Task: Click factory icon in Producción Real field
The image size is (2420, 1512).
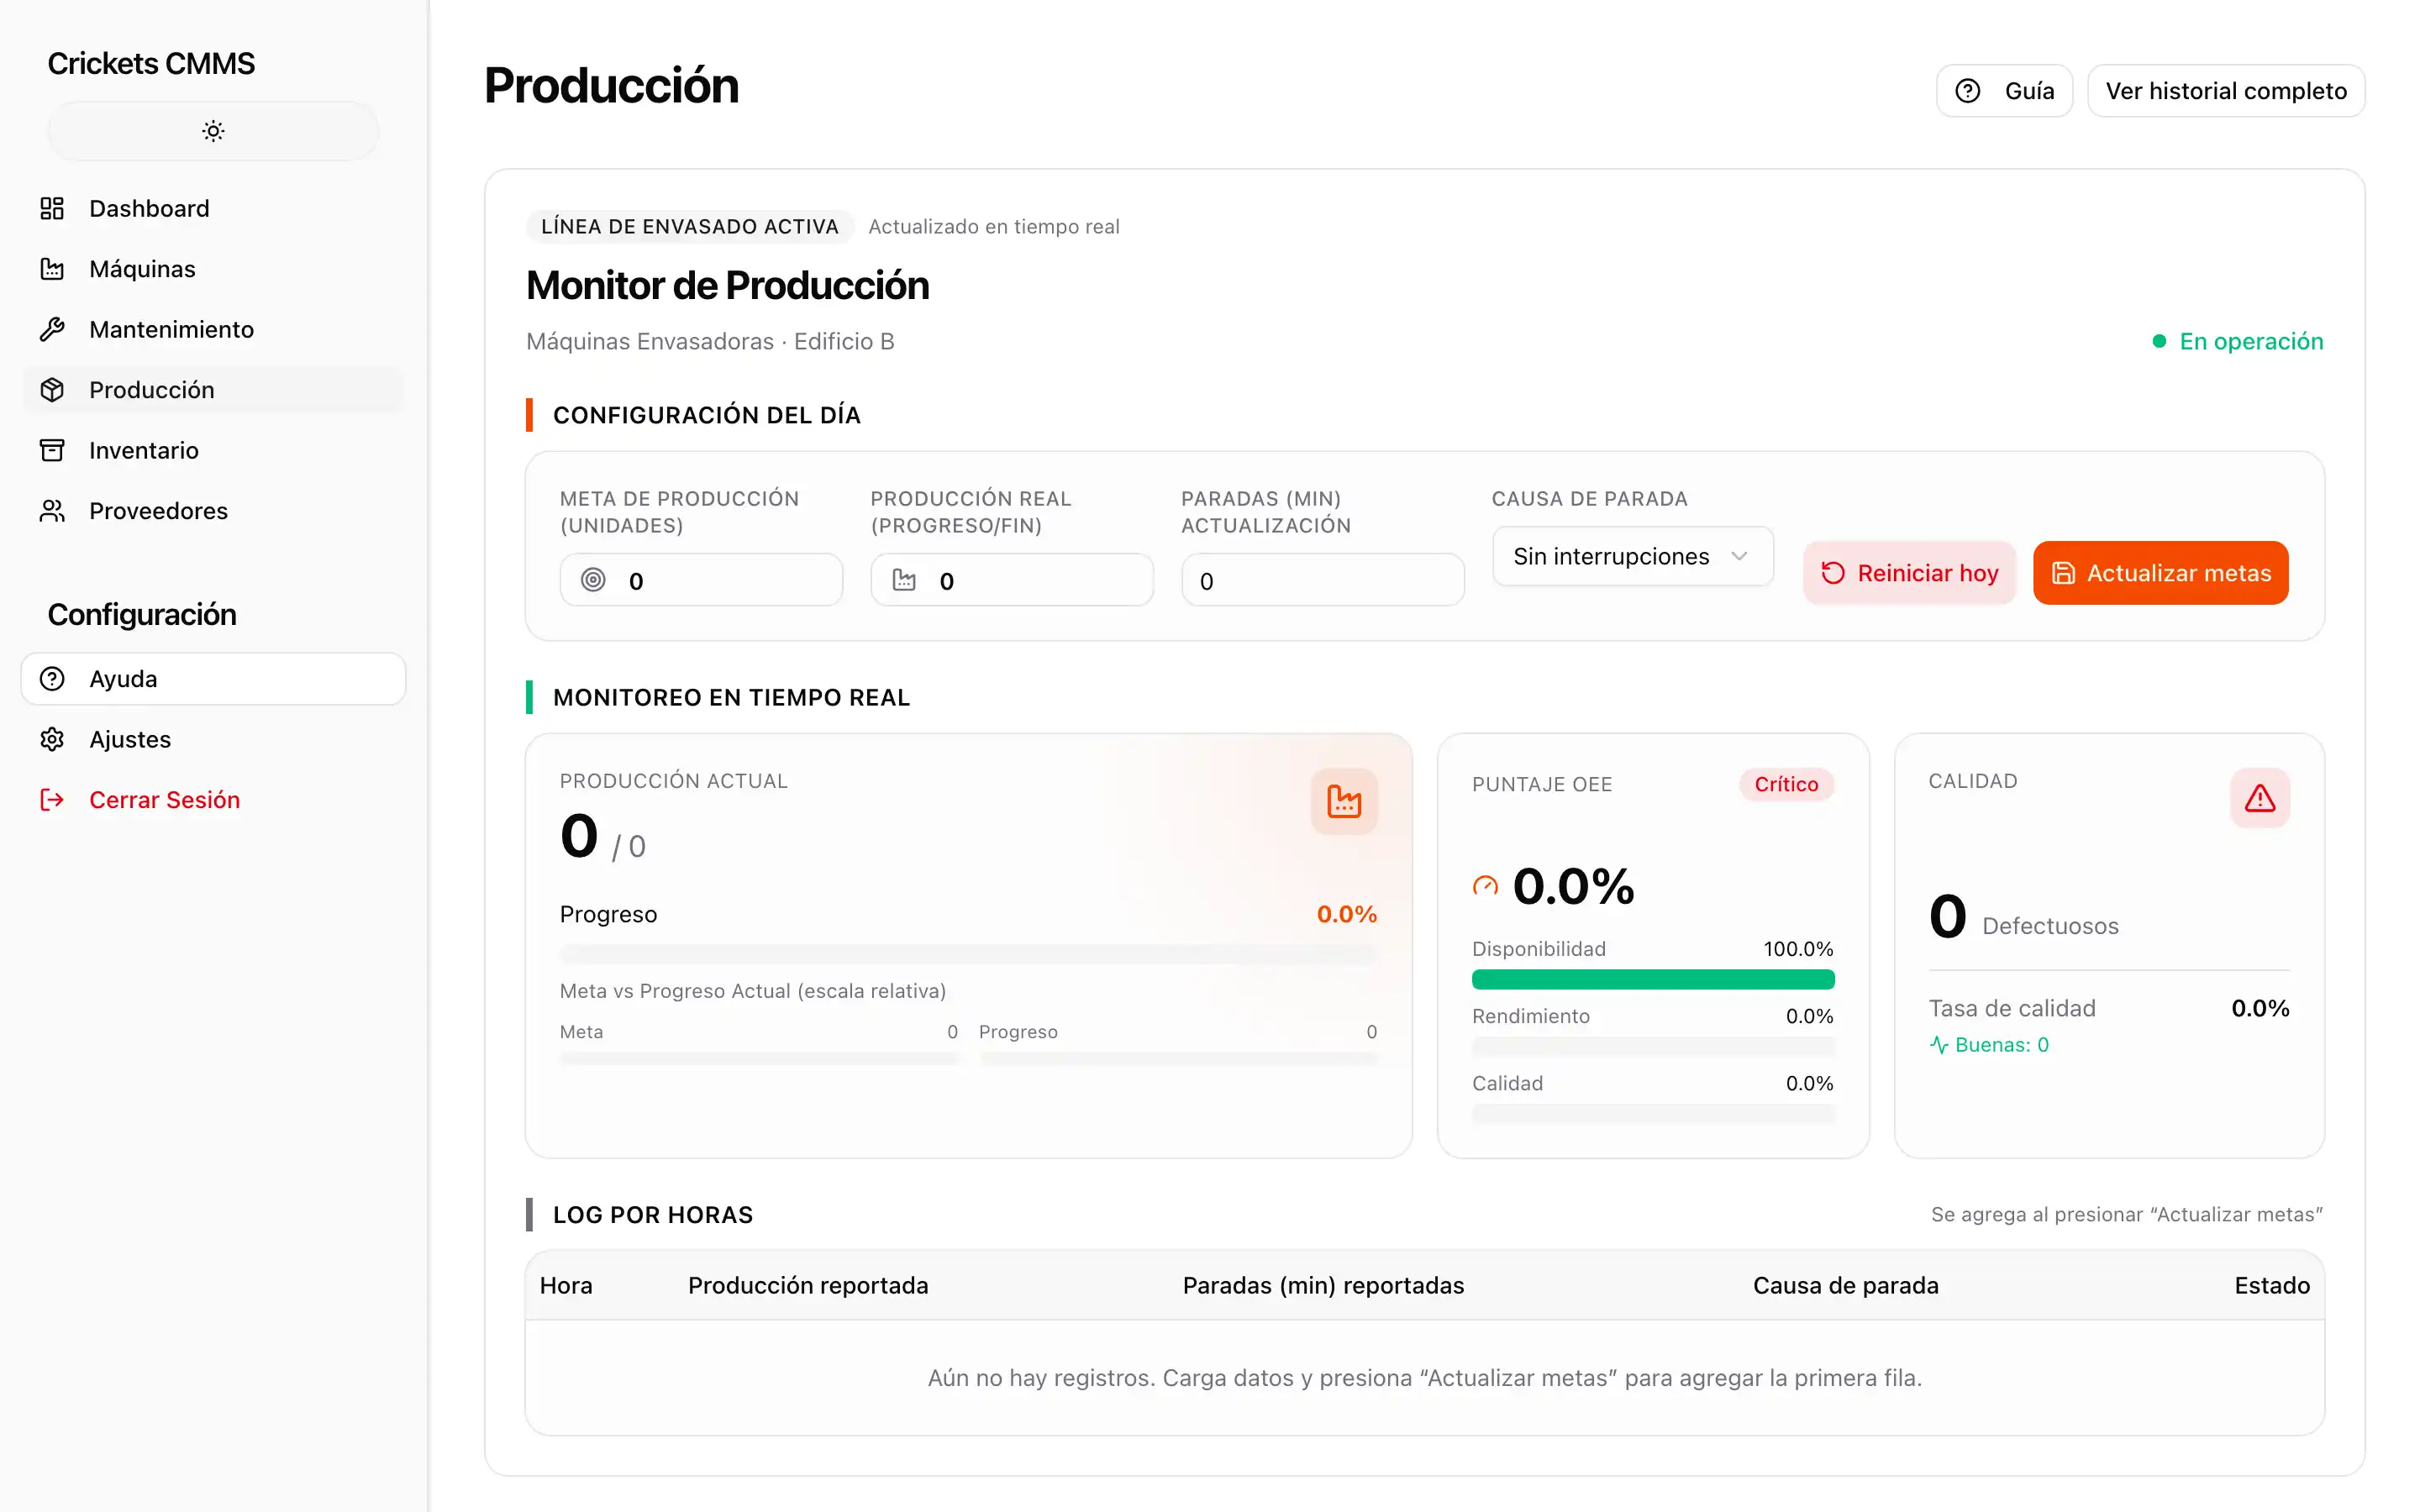Action: [x=904, y=580]
